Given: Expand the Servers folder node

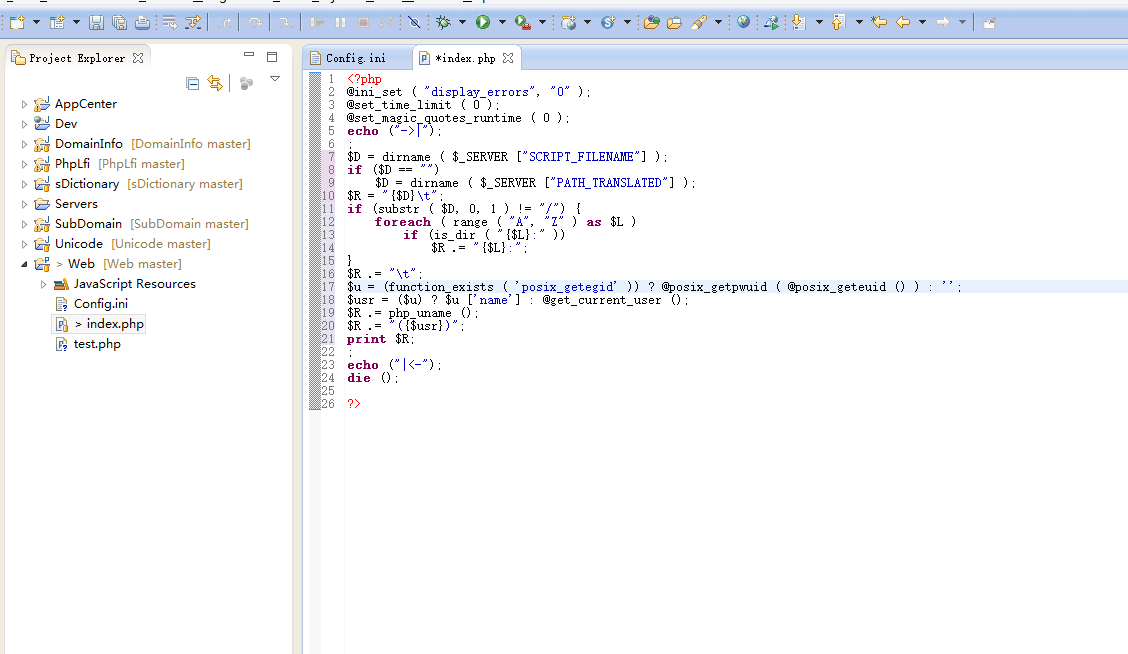Looking at the screenshot, I should coord(24,204).
